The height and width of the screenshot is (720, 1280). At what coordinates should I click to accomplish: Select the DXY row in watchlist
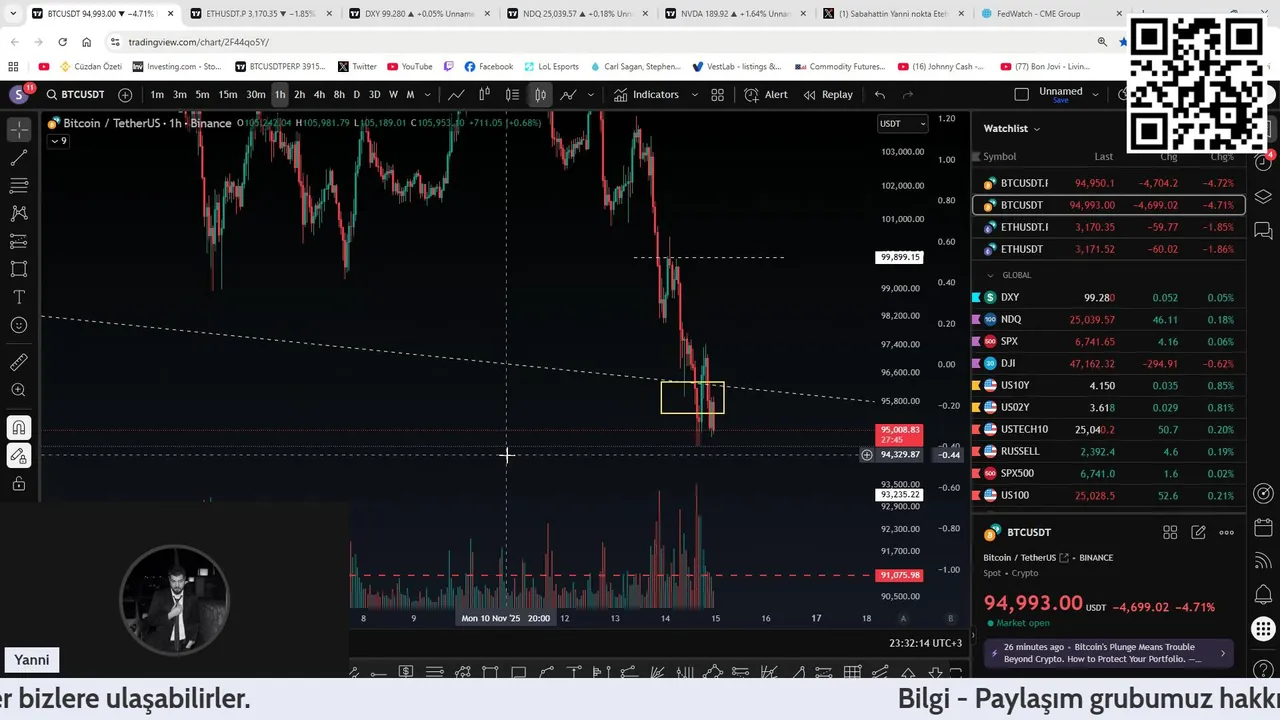tap(1108, 297)
